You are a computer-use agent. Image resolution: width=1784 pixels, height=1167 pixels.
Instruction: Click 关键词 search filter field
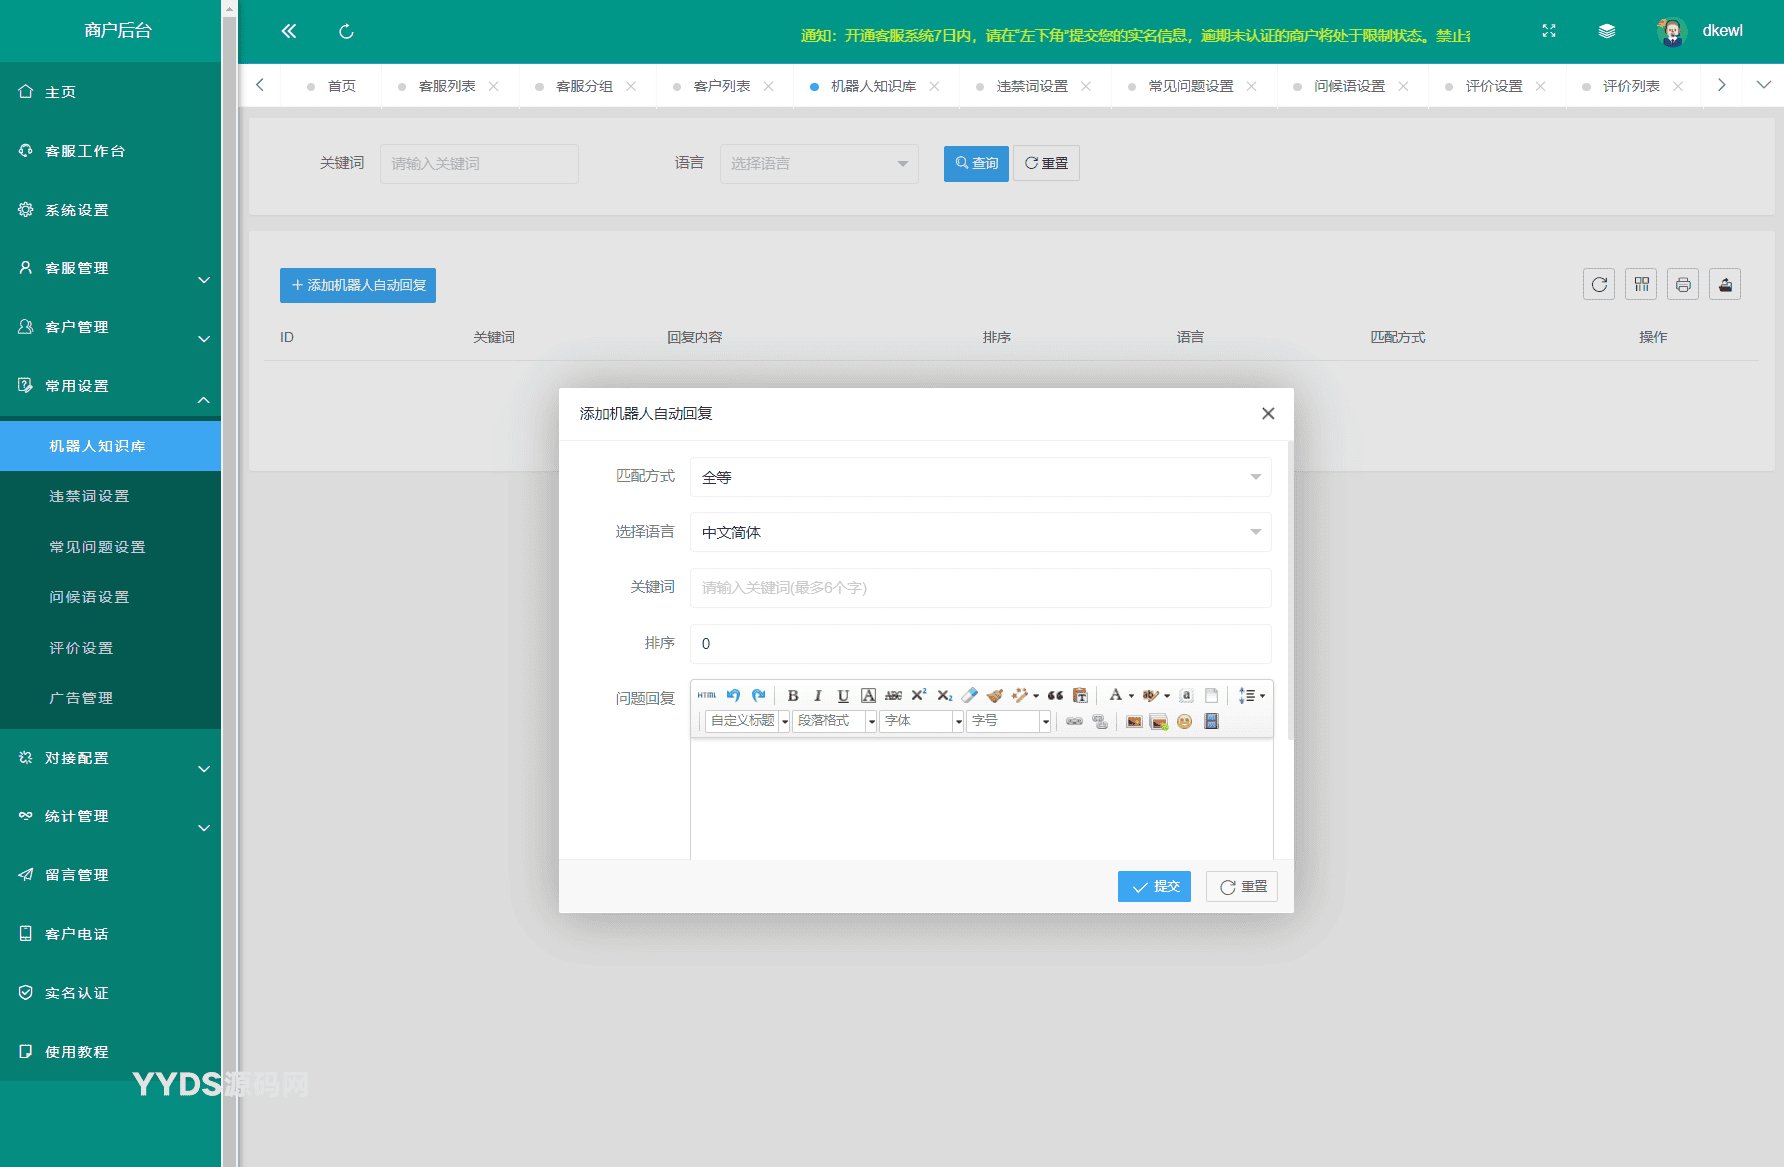(x=479, y=163)
